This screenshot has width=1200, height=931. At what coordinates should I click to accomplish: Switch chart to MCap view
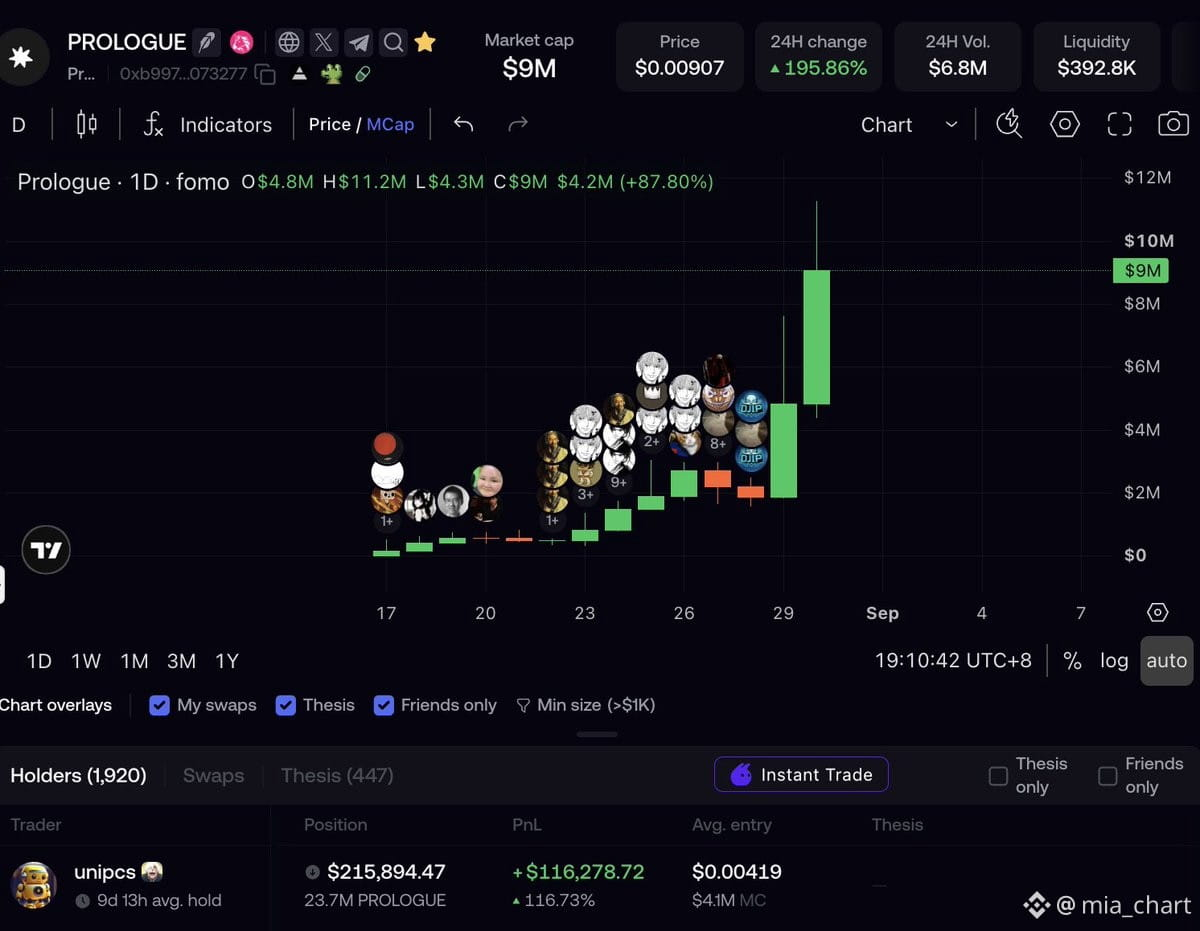(390, 124)
